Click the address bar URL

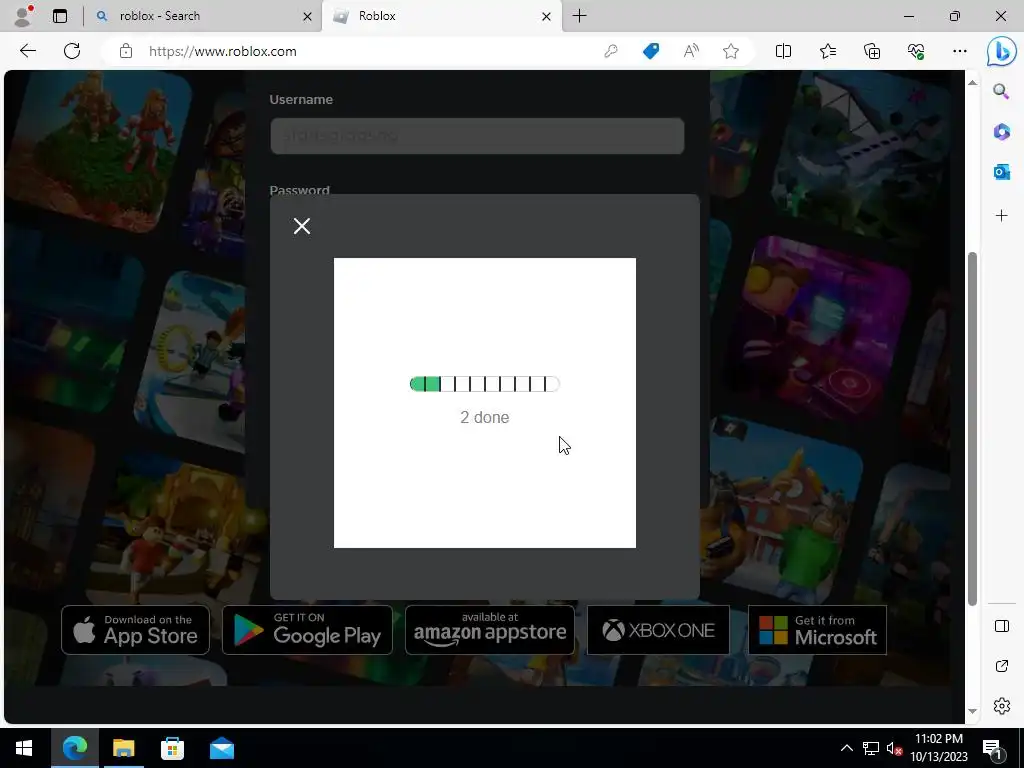[223, 51]
